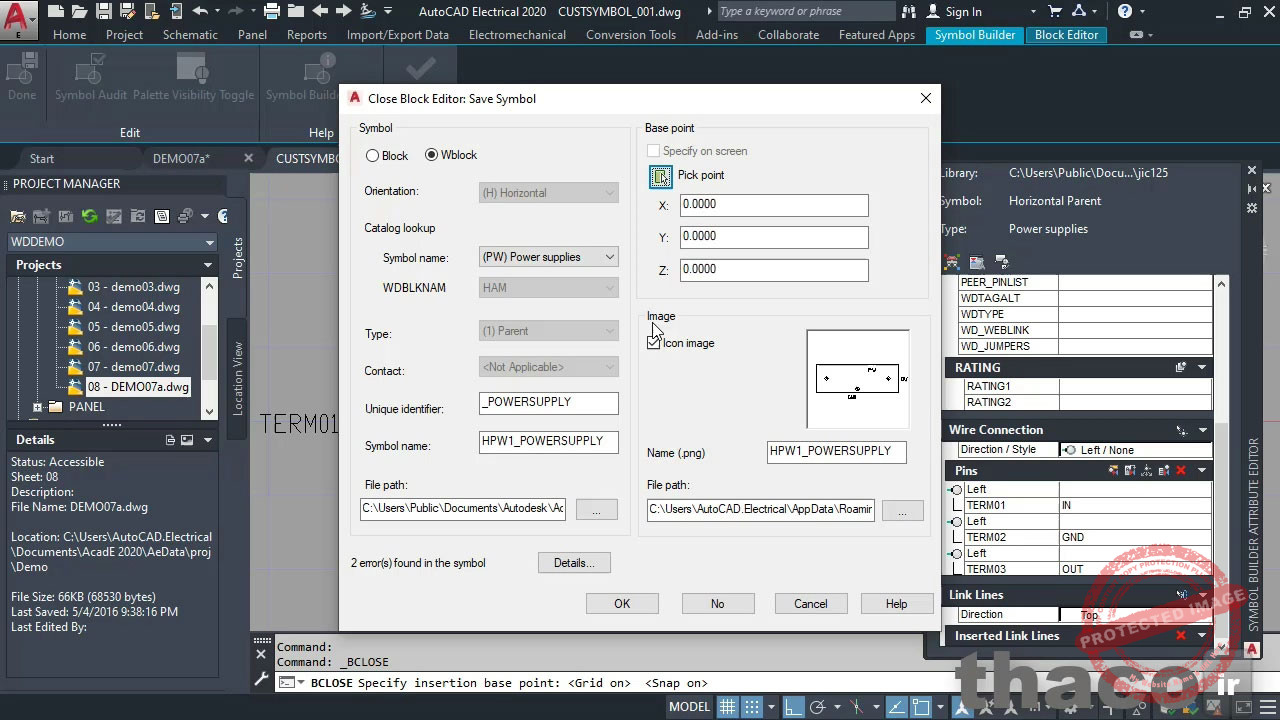
Task: Click Details to view symbol errors
Action: point(573,562)
